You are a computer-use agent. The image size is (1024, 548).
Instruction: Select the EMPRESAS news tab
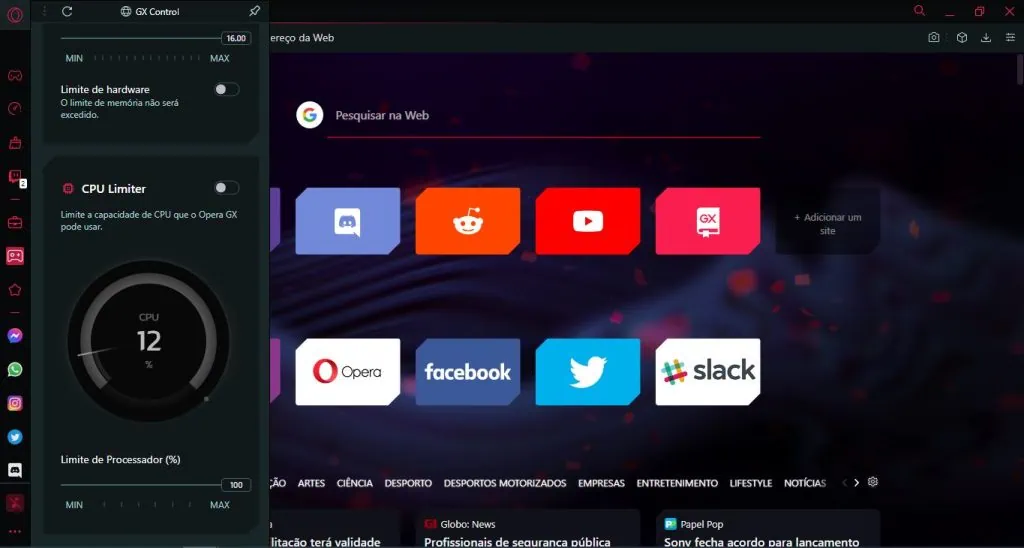pyautogui.click(x=601, y=483)
